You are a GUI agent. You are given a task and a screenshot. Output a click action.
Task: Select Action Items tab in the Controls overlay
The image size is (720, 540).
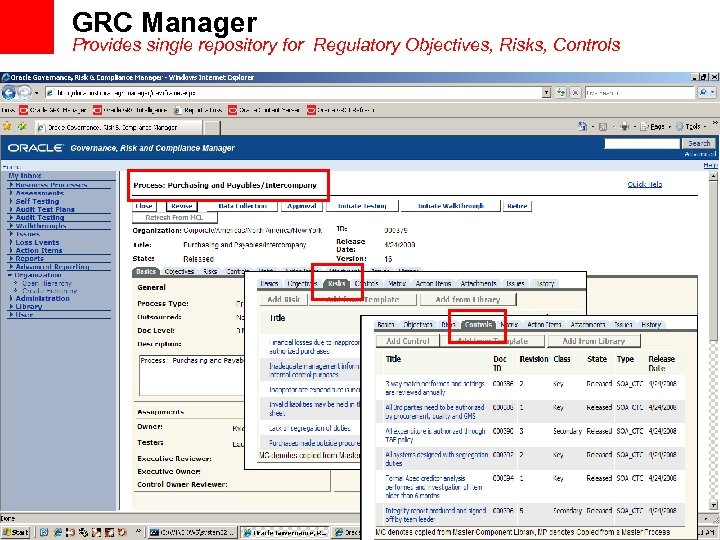pyautogui.click(x=544, y=325)
